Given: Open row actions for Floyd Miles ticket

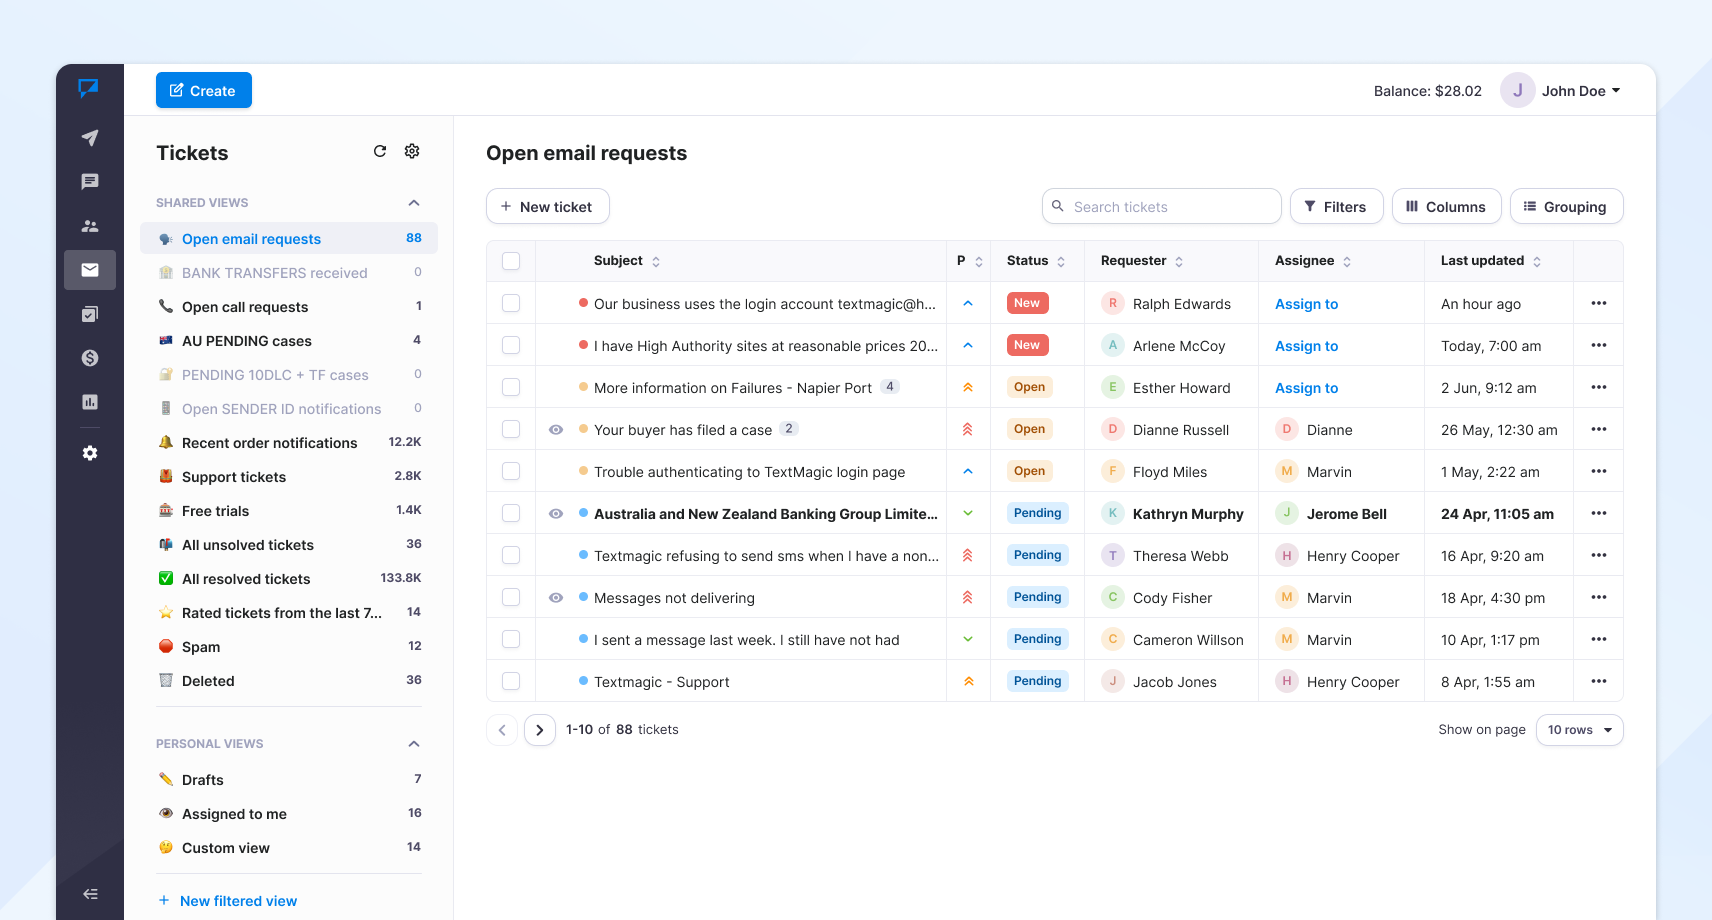Looking at the screenshot, I should pyautogui.click(x=1599, y=471).
